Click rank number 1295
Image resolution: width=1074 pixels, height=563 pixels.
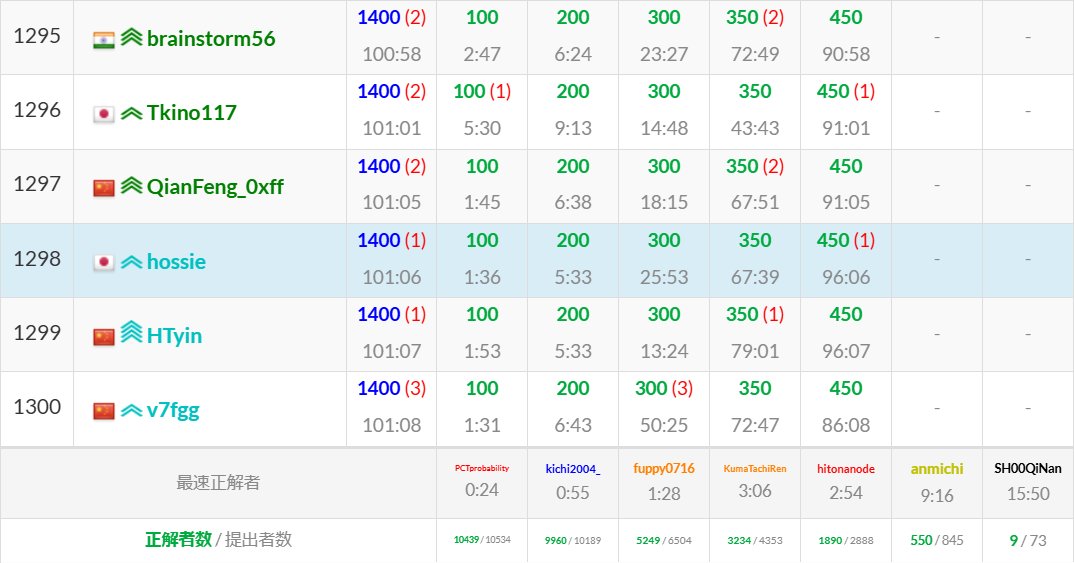pyautogui.click(x=37, y=36)
